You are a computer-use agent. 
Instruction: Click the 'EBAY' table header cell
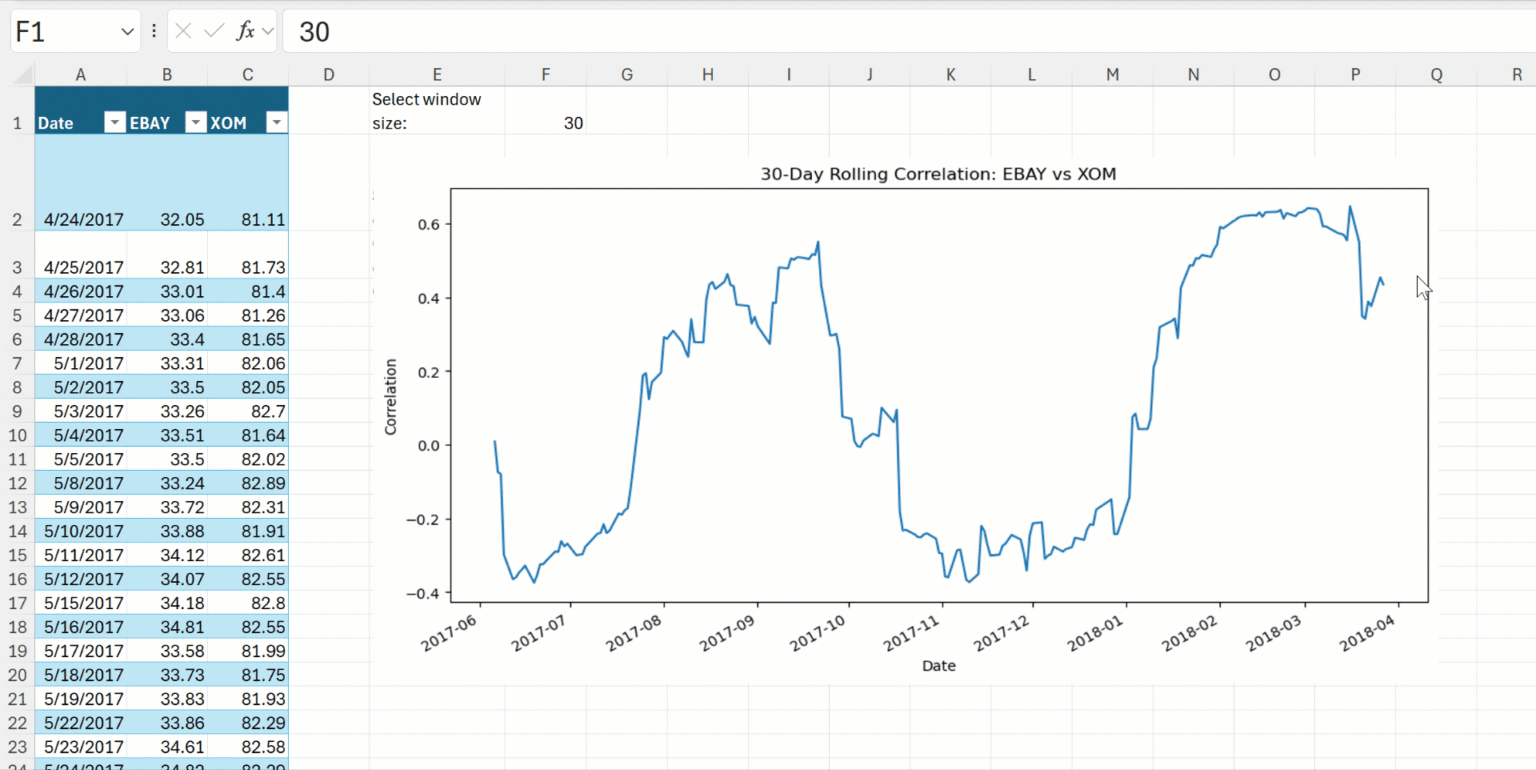pos(167,110)
